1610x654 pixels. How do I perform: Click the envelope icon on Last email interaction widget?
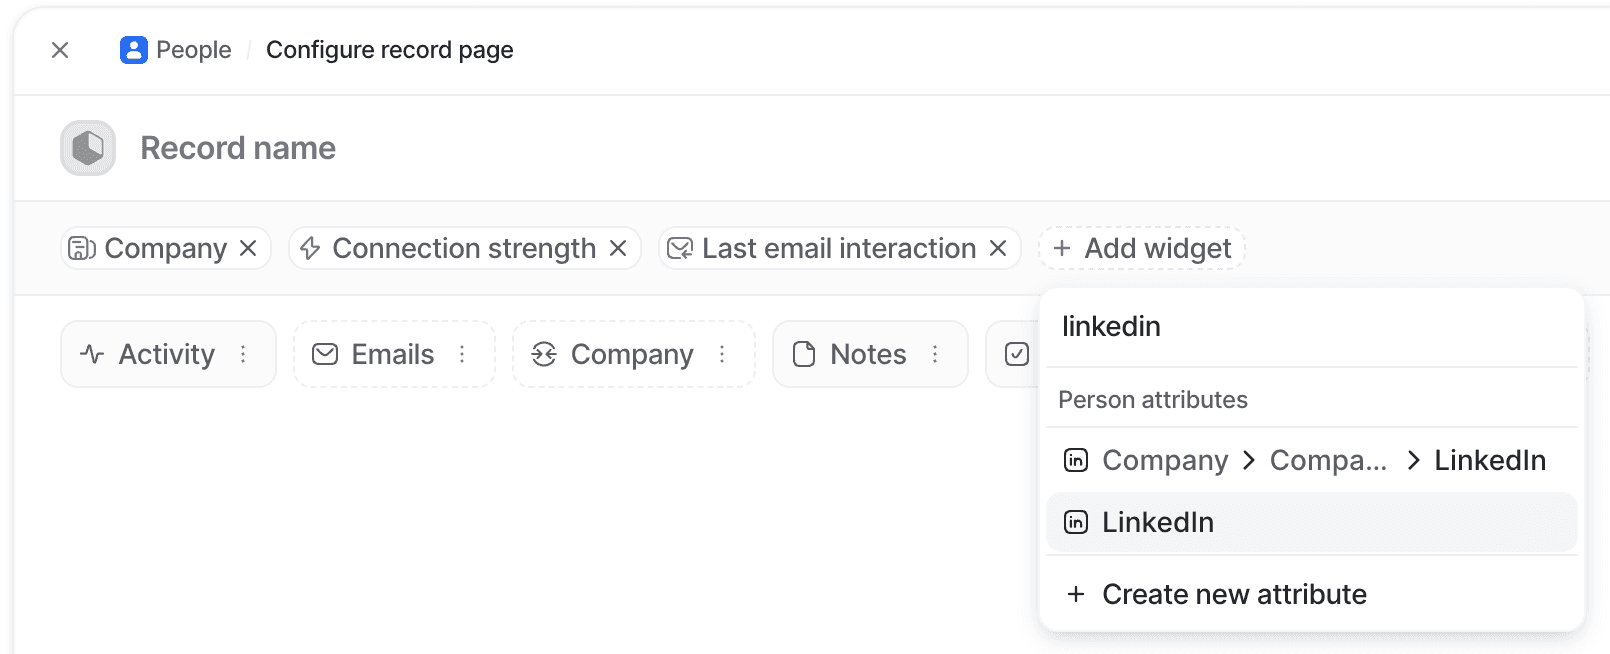pyautogui.click(x=679, y=248)
